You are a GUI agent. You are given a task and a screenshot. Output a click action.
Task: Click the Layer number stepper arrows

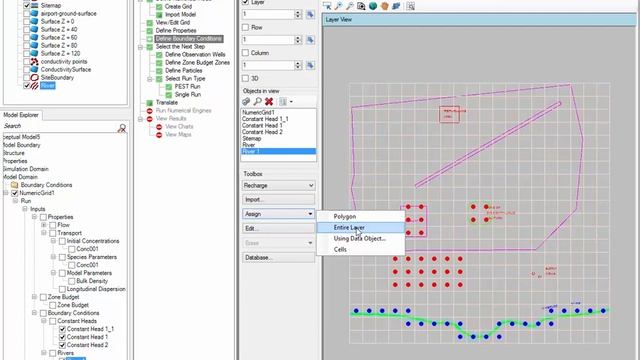(x=298, y=14)
